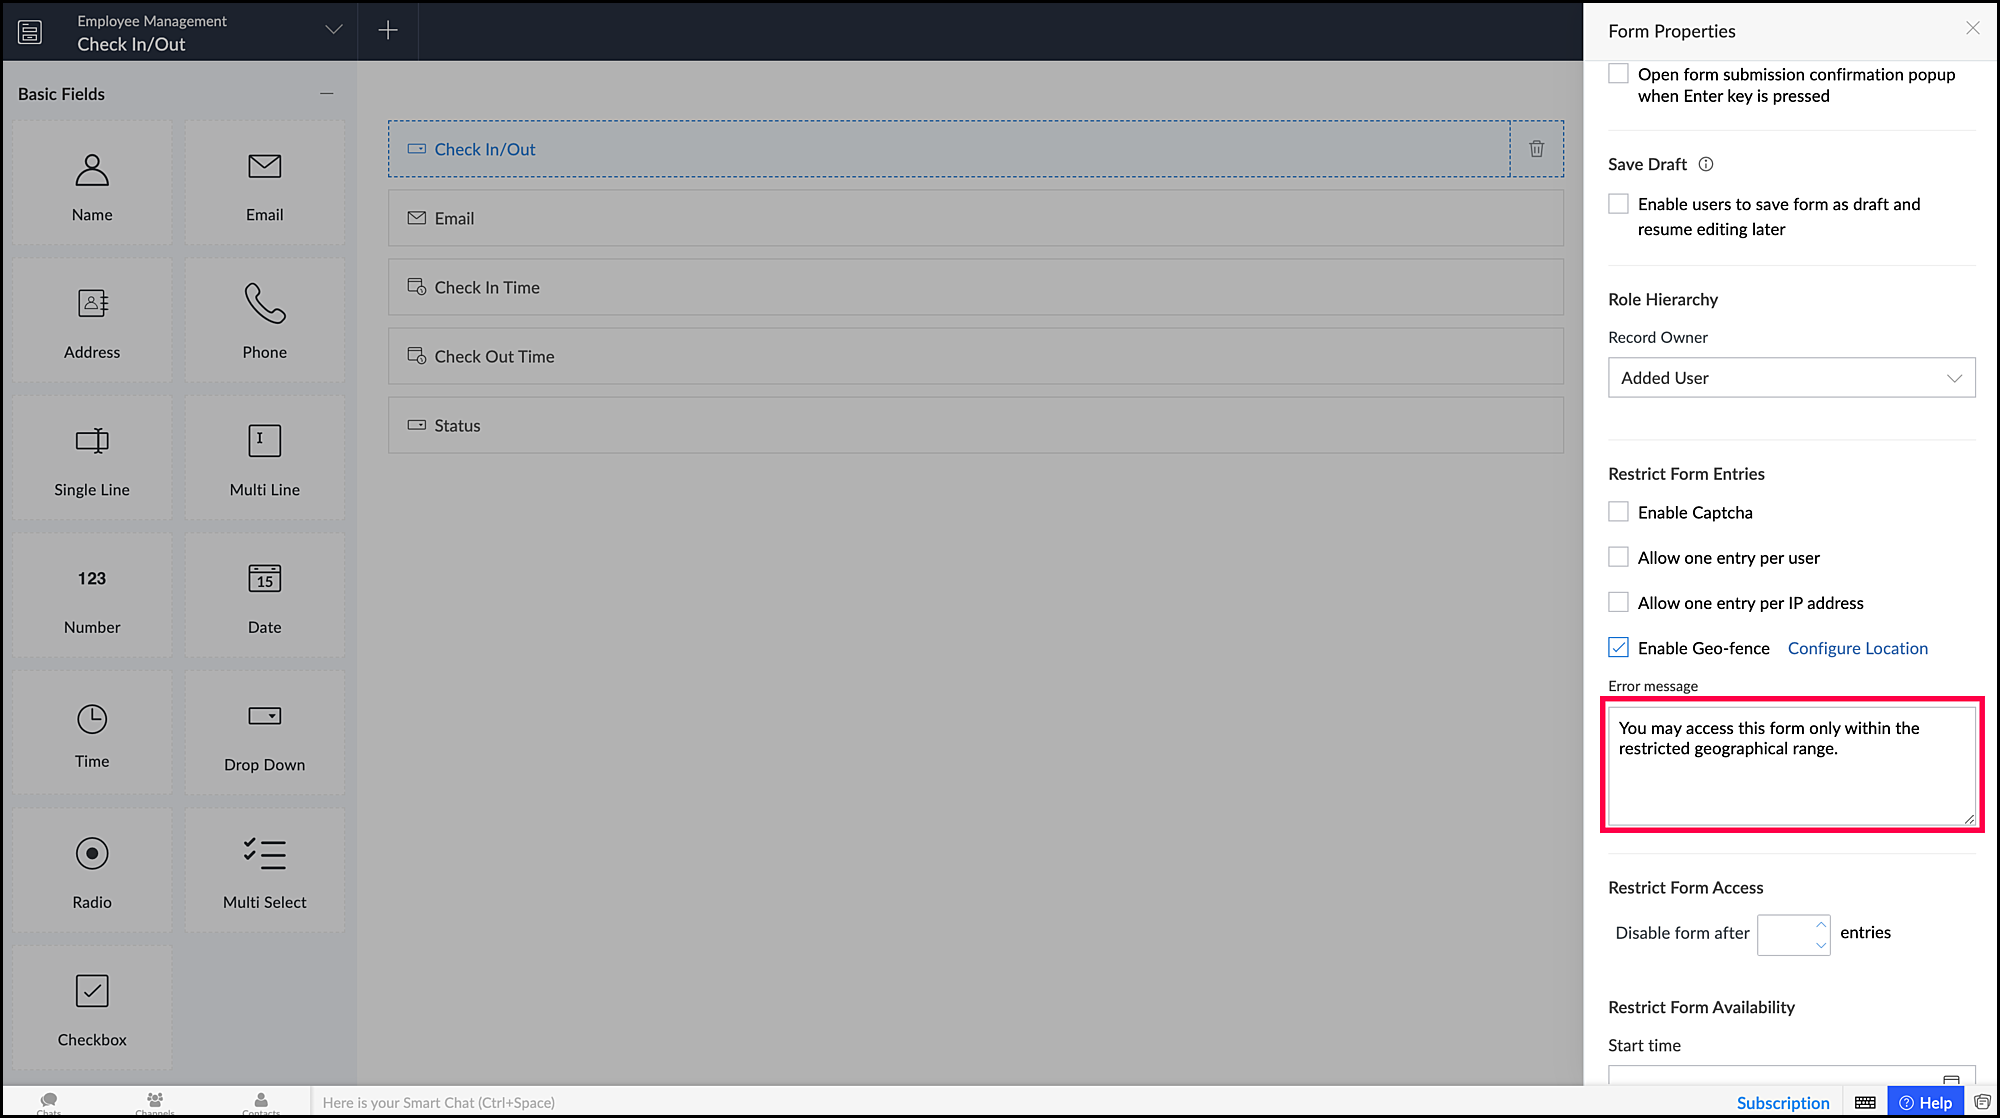The height and width of the screenshot is (1118, 2000).
Task: Enable Captcha checkbox
Action: click(1618, 512)
